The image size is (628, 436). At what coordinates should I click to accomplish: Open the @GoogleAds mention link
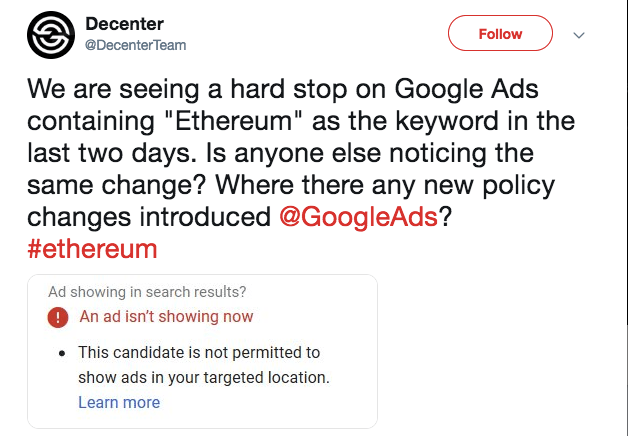(x=359, y=217)
